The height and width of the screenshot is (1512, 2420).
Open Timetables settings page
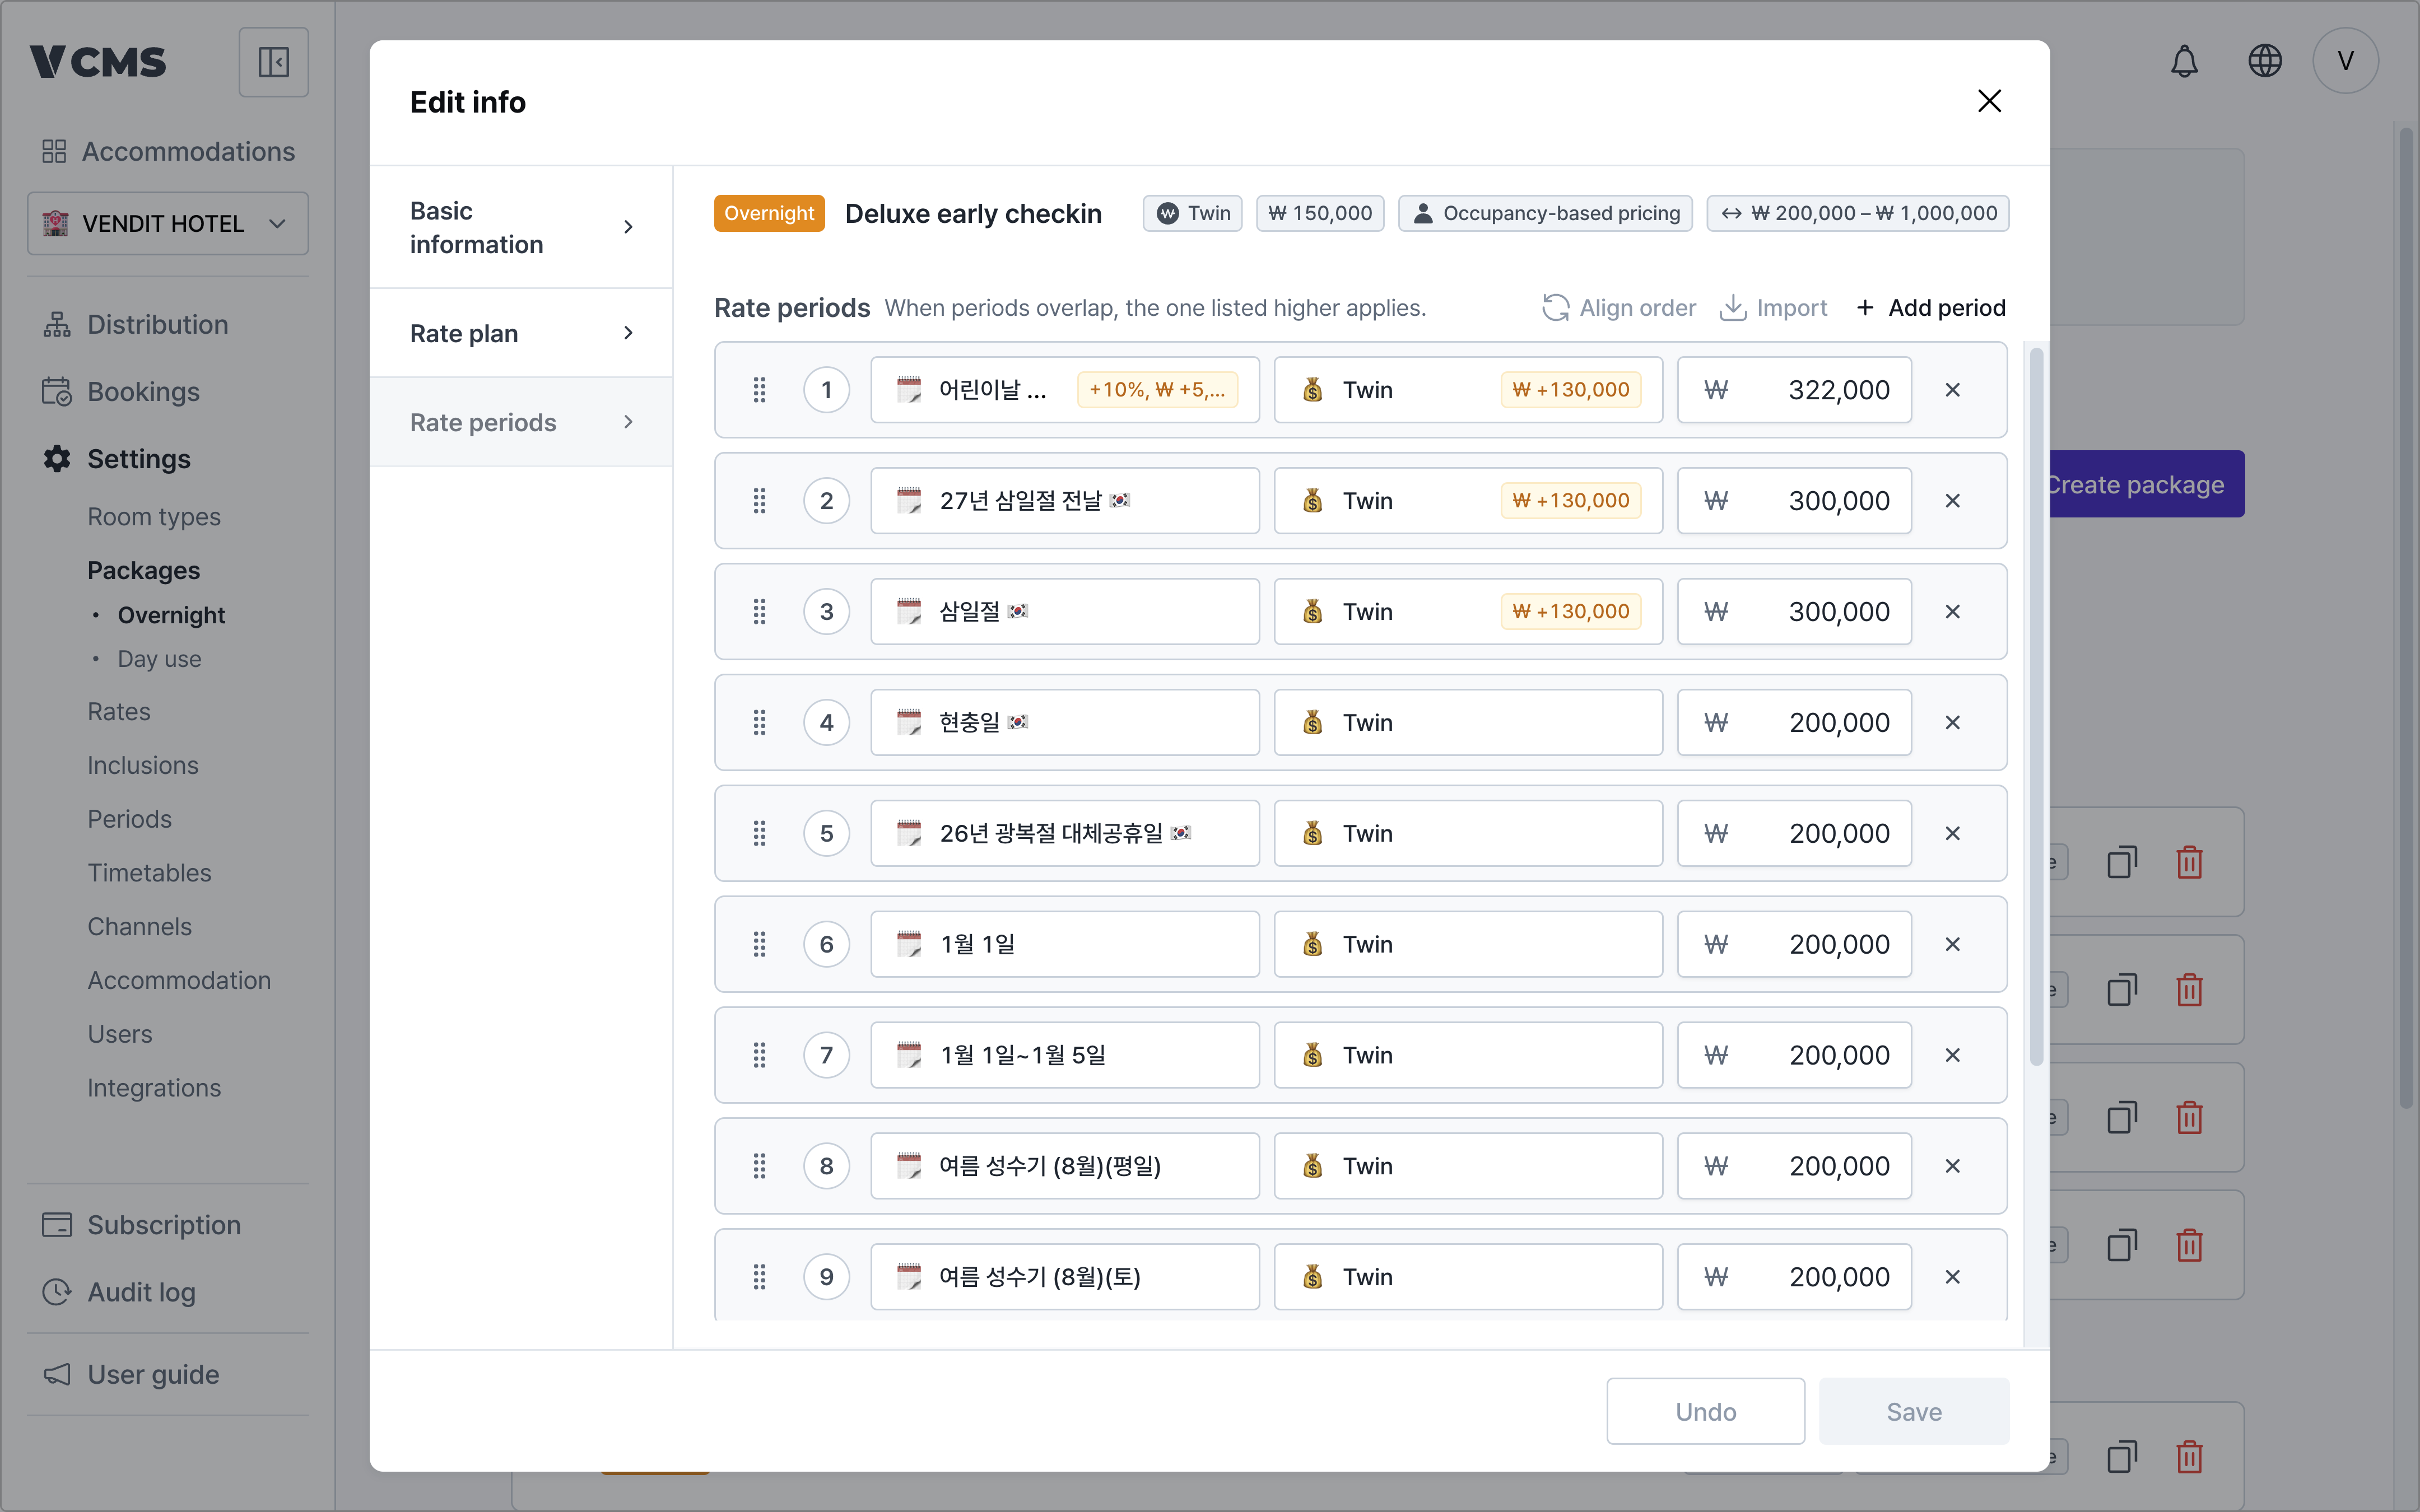pyautogui.click(x=150, y=873)
